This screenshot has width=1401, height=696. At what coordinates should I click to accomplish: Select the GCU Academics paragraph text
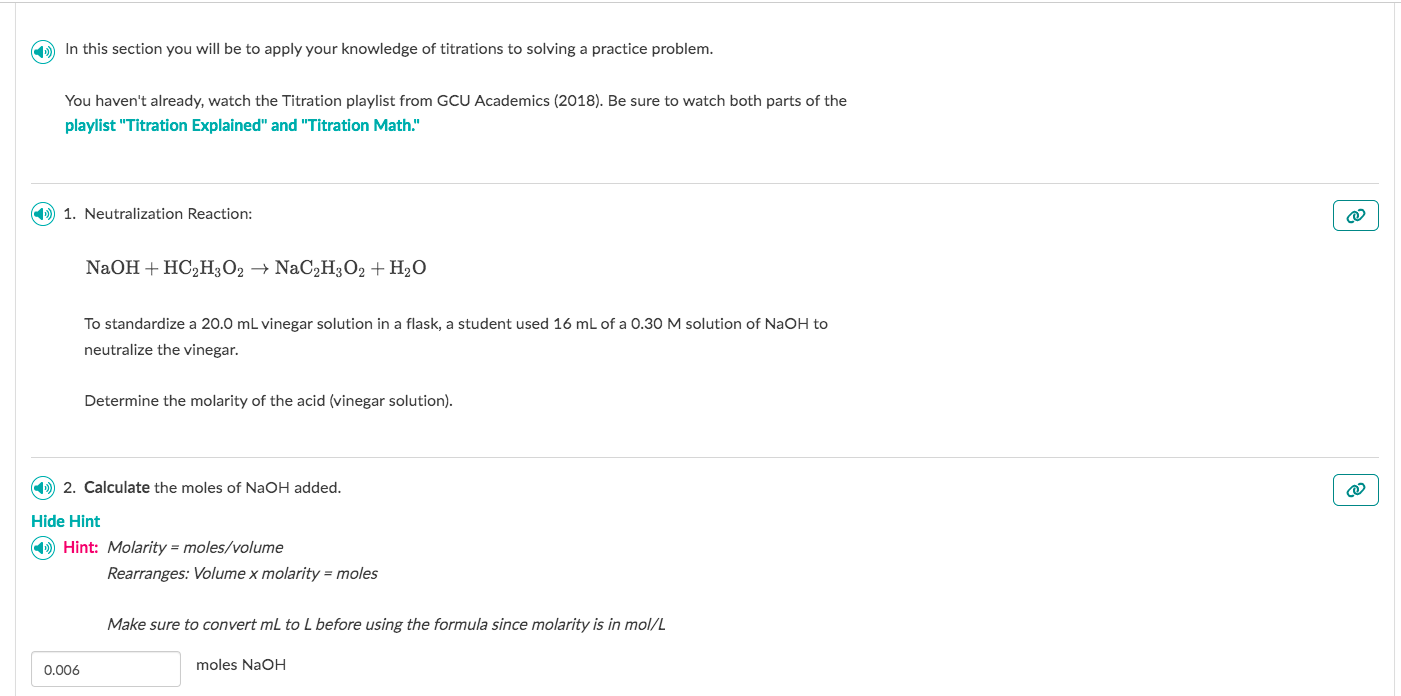click(x=455, y=100)
